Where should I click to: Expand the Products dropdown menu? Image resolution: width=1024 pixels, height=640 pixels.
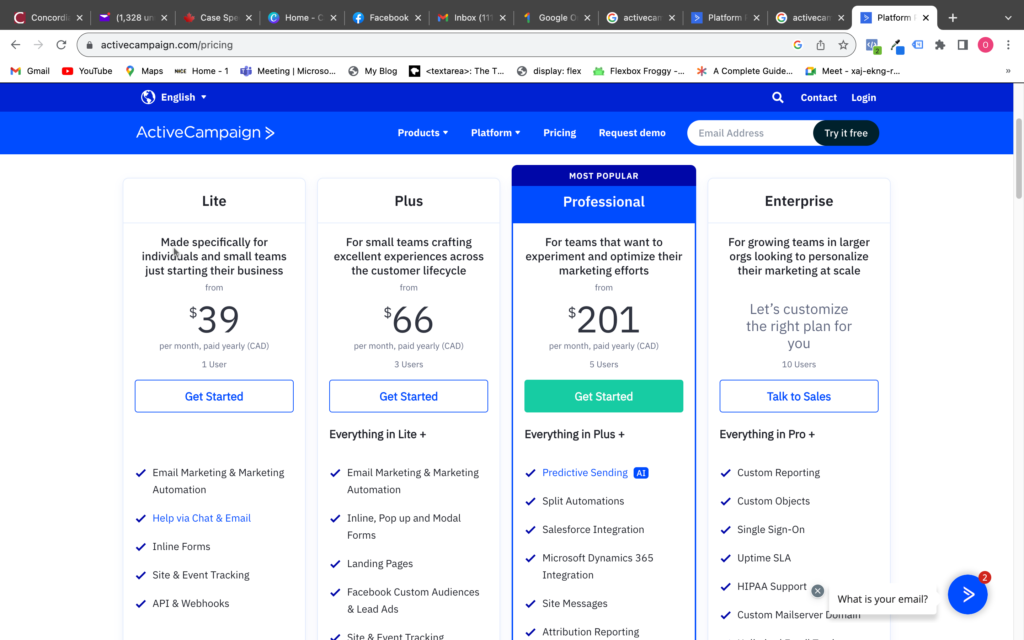point(422,133)
